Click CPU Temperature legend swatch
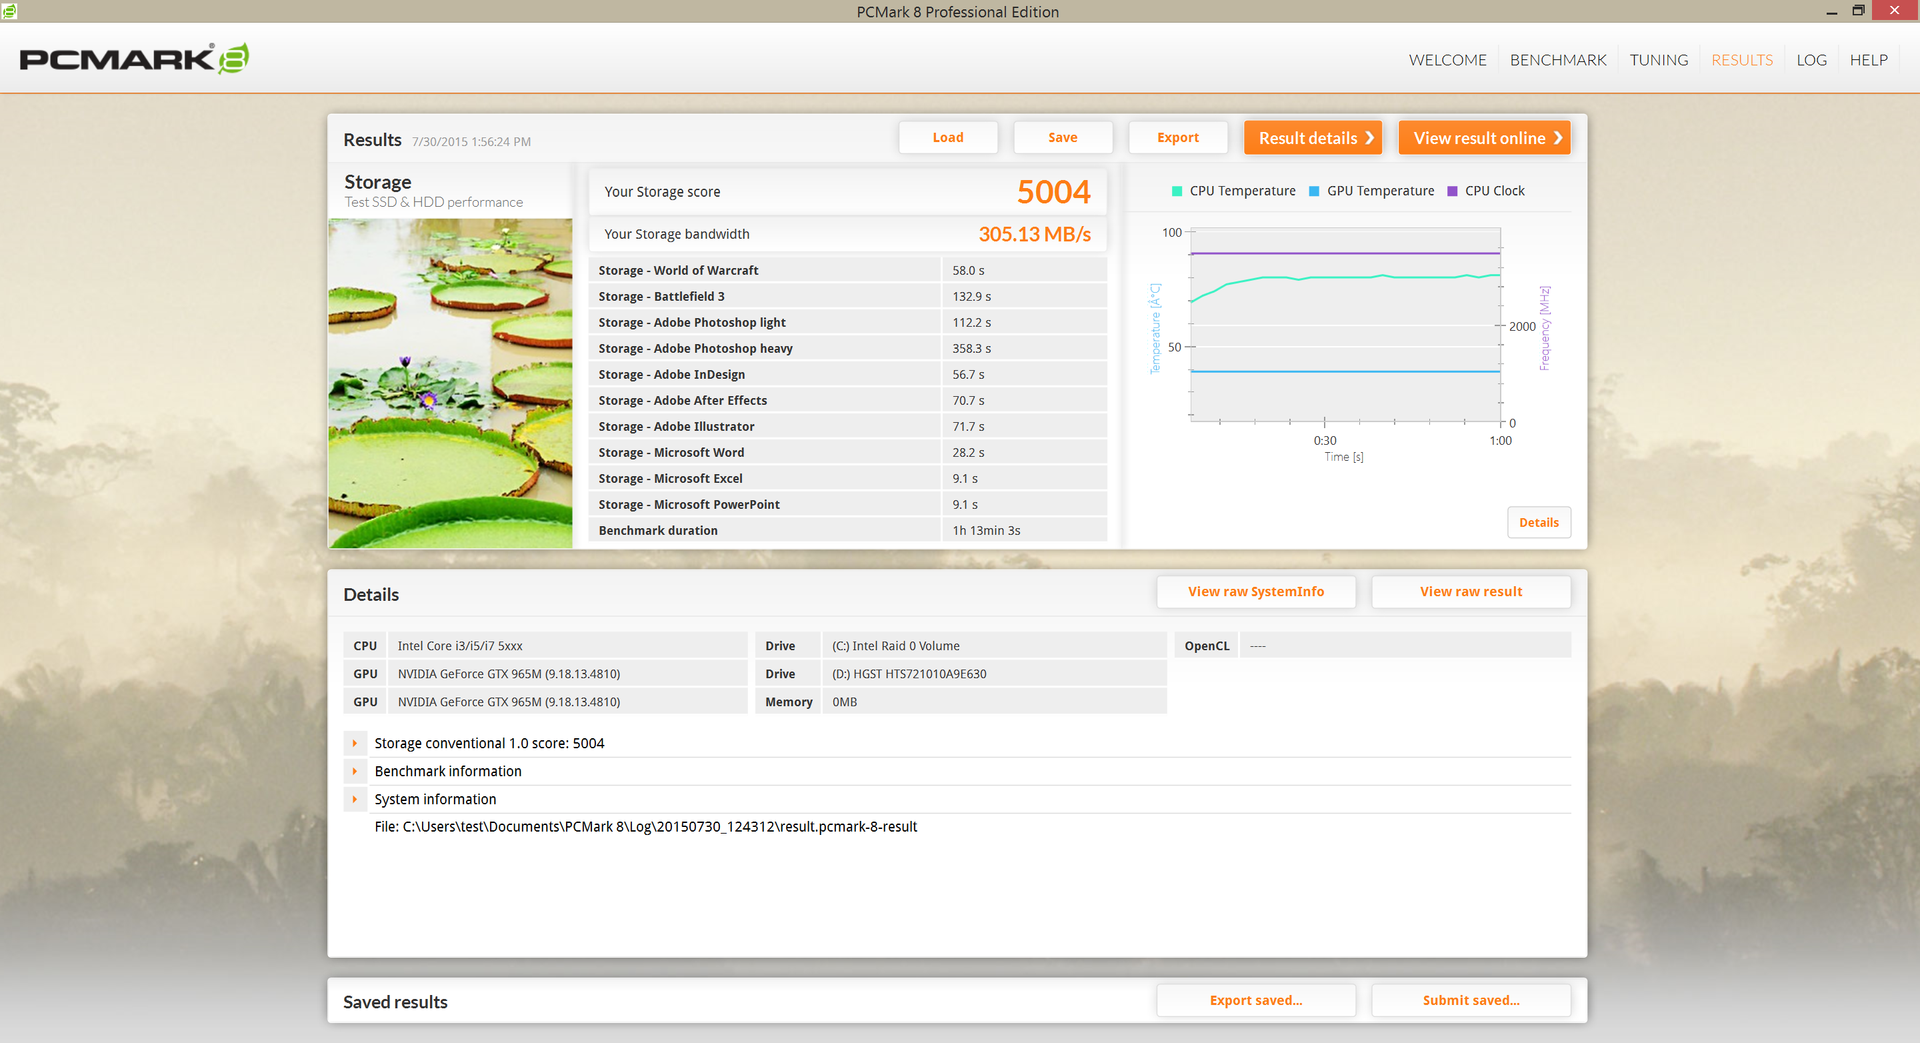The height and width of the screenshot is (1043, 1920). point(1177,191)
